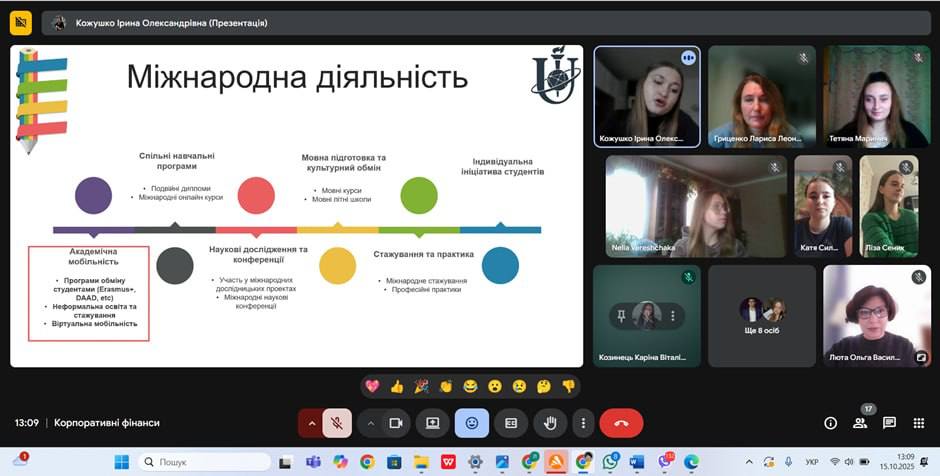Viewport: 940px width, 476px height.
Task: Click the present screen icon
Action: (x=433, y=423)
